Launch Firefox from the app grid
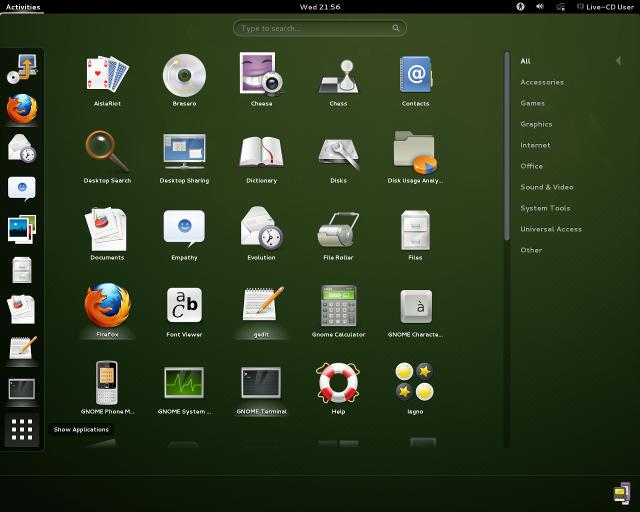The width and height of the screenshot is (640, 512). [107, 311]
